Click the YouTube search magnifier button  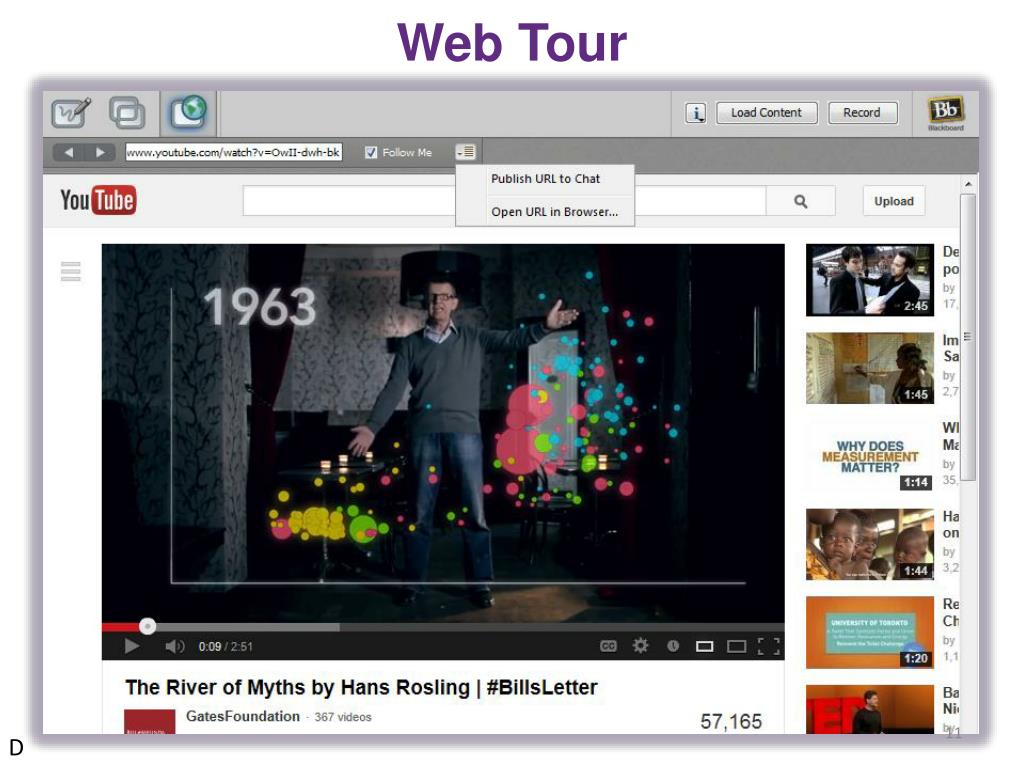pos(801,202)
